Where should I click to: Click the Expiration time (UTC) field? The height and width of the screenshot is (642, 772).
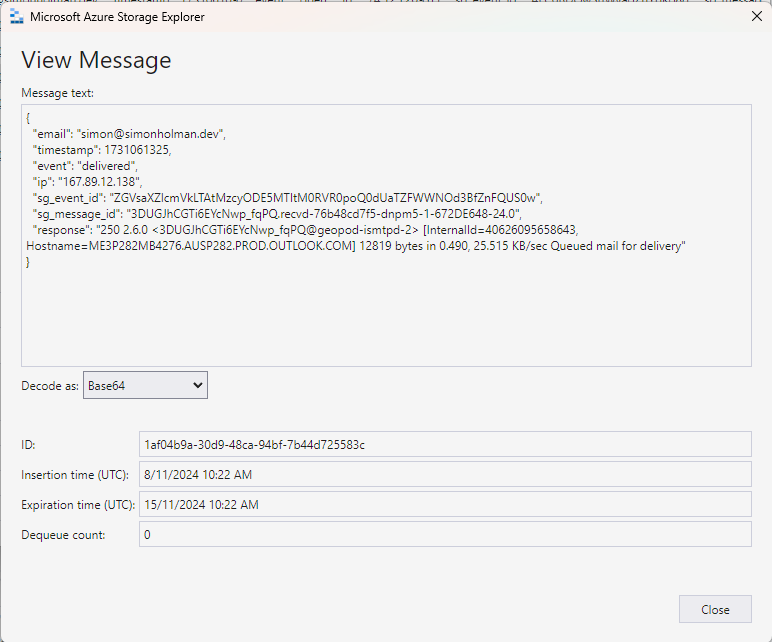[445, 505]
